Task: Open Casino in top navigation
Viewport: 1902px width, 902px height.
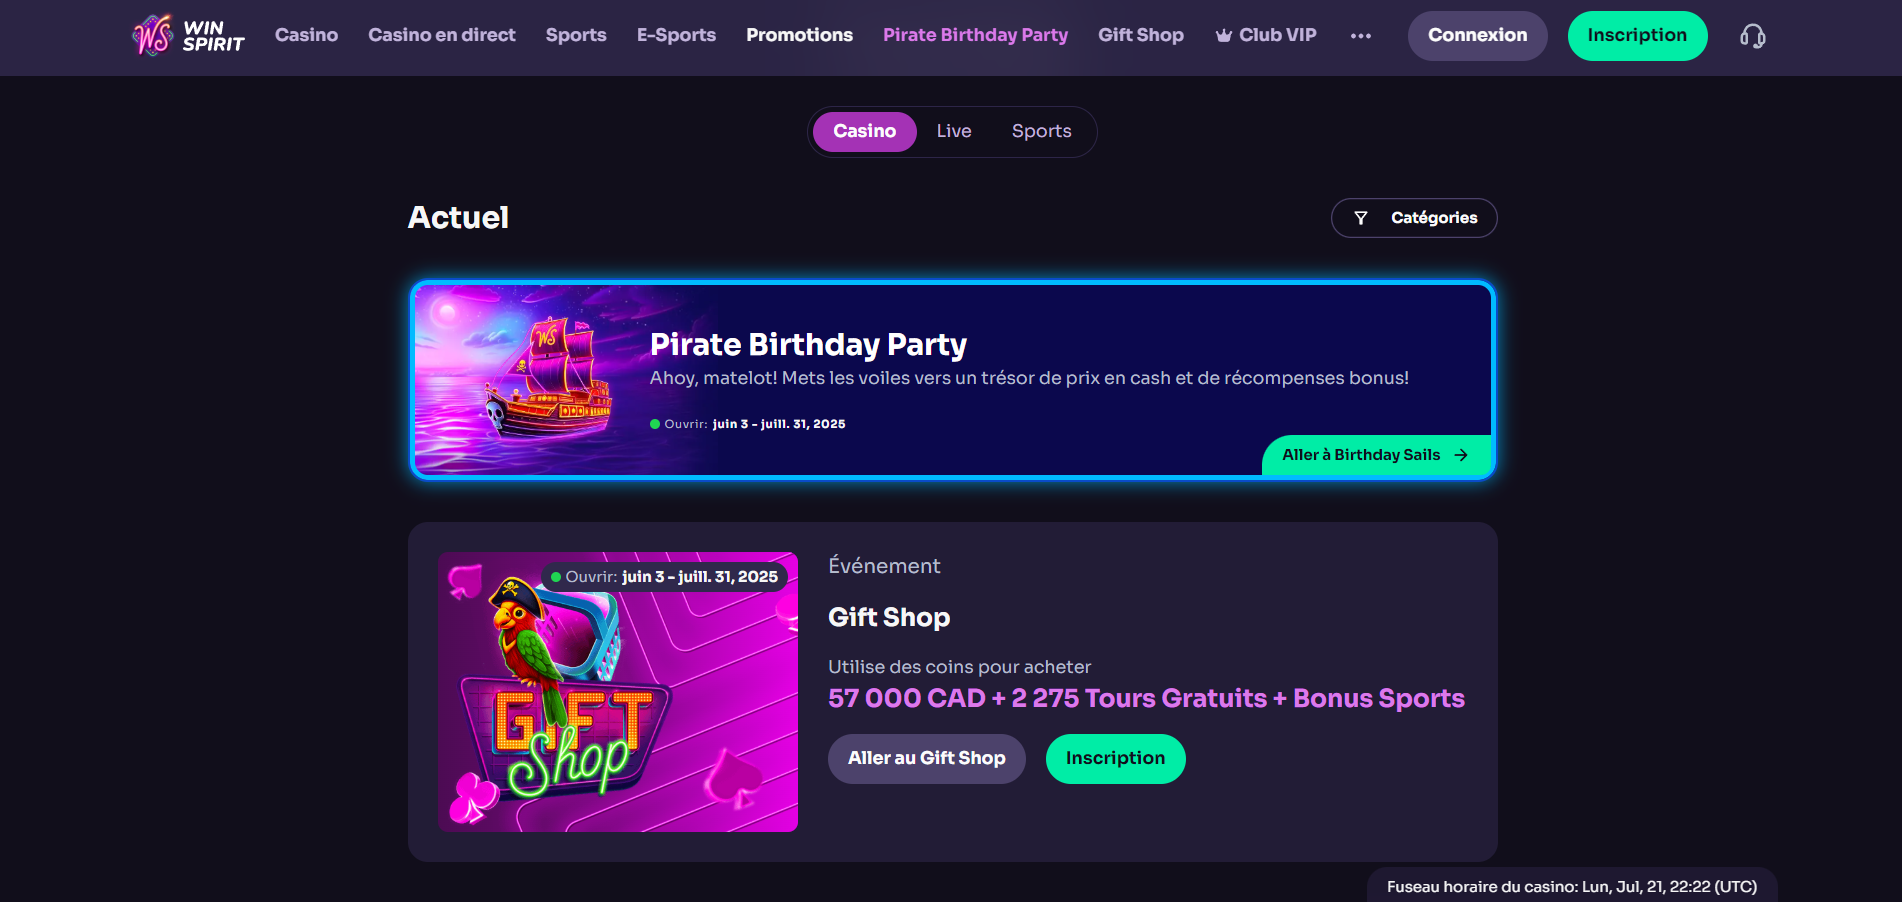Action: pyautogui.click(x=306, y=35)
